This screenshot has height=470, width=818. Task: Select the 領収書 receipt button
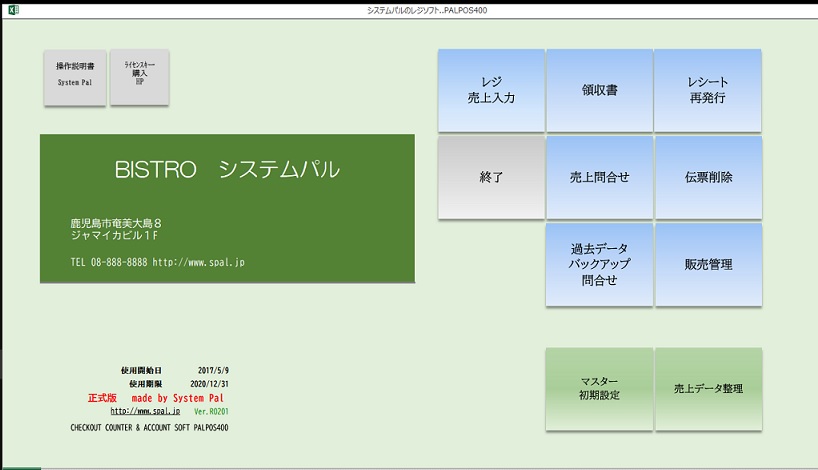(x=599, y=91)
